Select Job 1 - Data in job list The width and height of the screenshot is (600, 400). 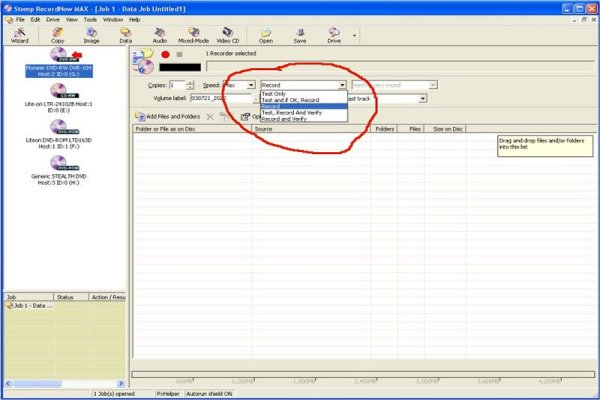click(x=29, y=306)
